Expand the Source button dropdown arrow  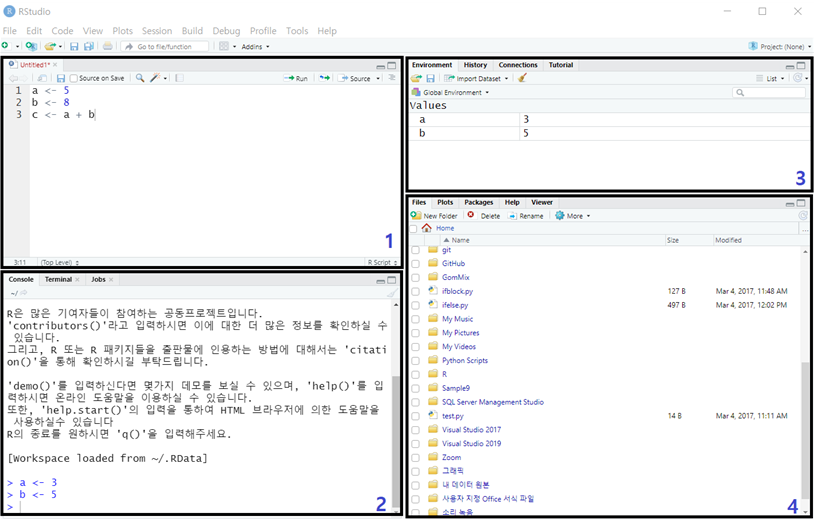click(378, 78)
